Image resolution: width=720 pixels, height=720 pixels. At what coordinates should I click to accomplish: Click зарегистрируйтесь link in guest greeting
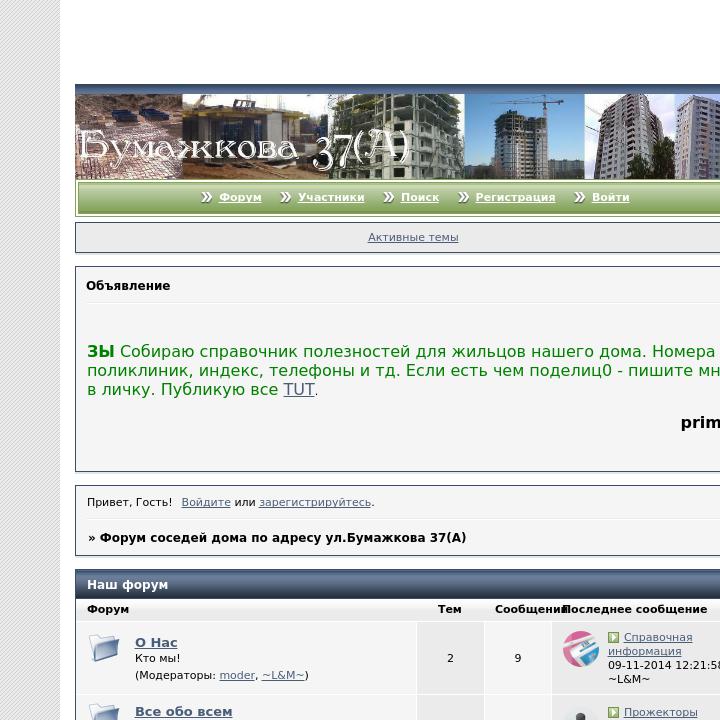pyautogui.click(x=315, y=502)
